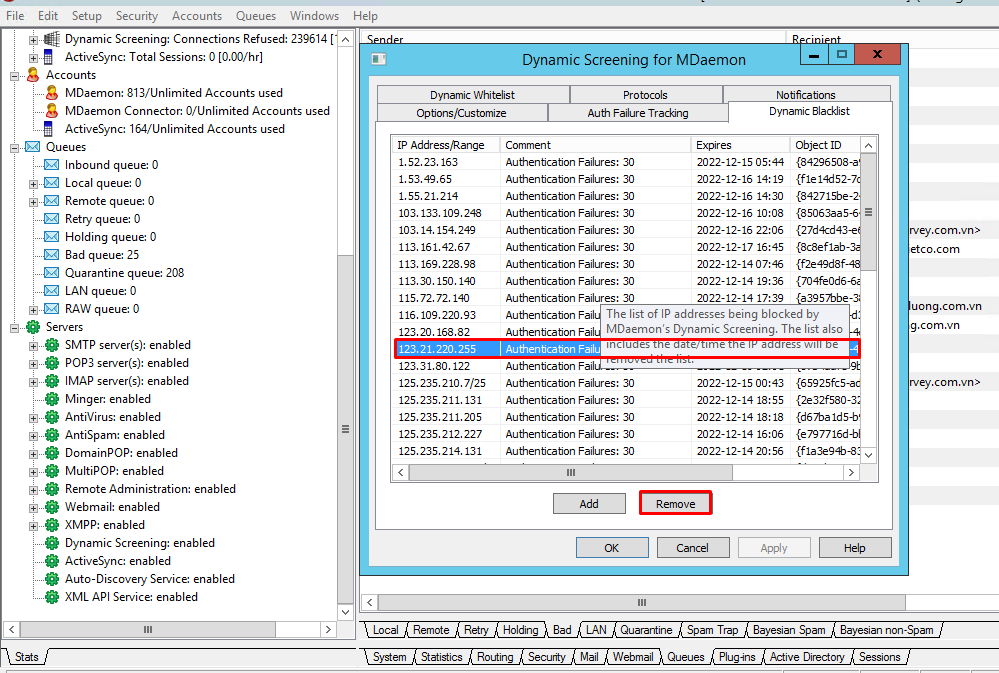This screenshot has height=673, width=999.
Task: Collapse the Accounts tree node
Action: click(x=15, y=75)
